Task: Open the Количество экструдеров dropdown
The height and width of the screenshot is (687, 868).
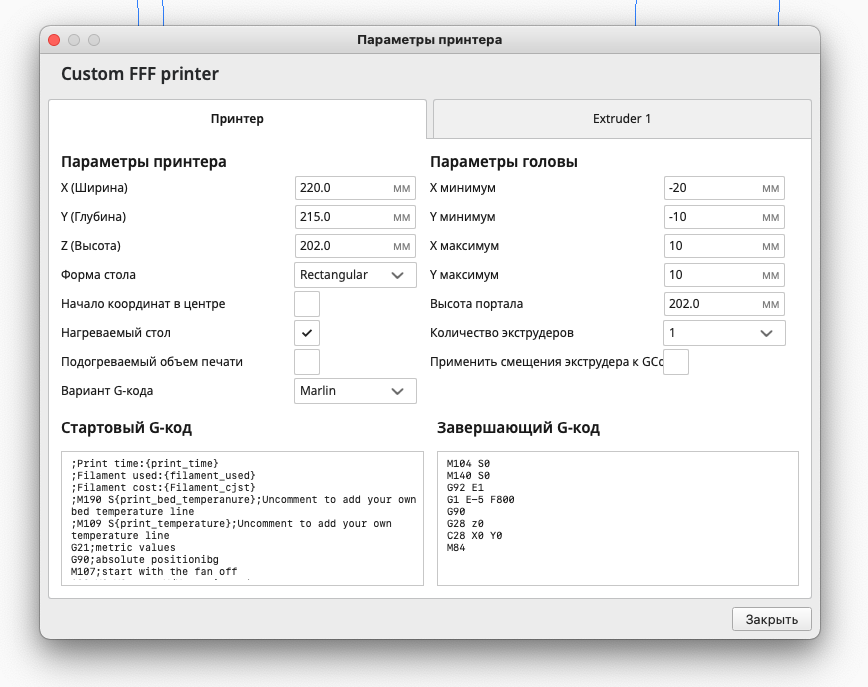Action: point(724,333)
